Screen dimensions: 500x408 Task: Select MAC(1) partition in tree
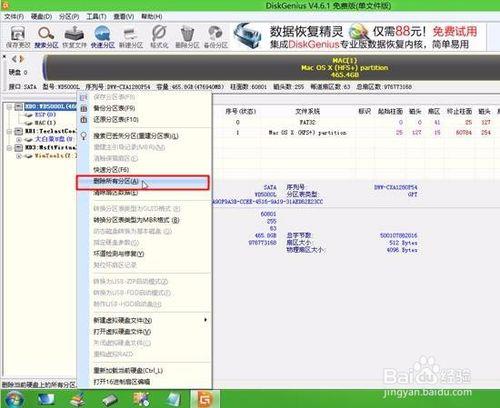tap(45, 123)
